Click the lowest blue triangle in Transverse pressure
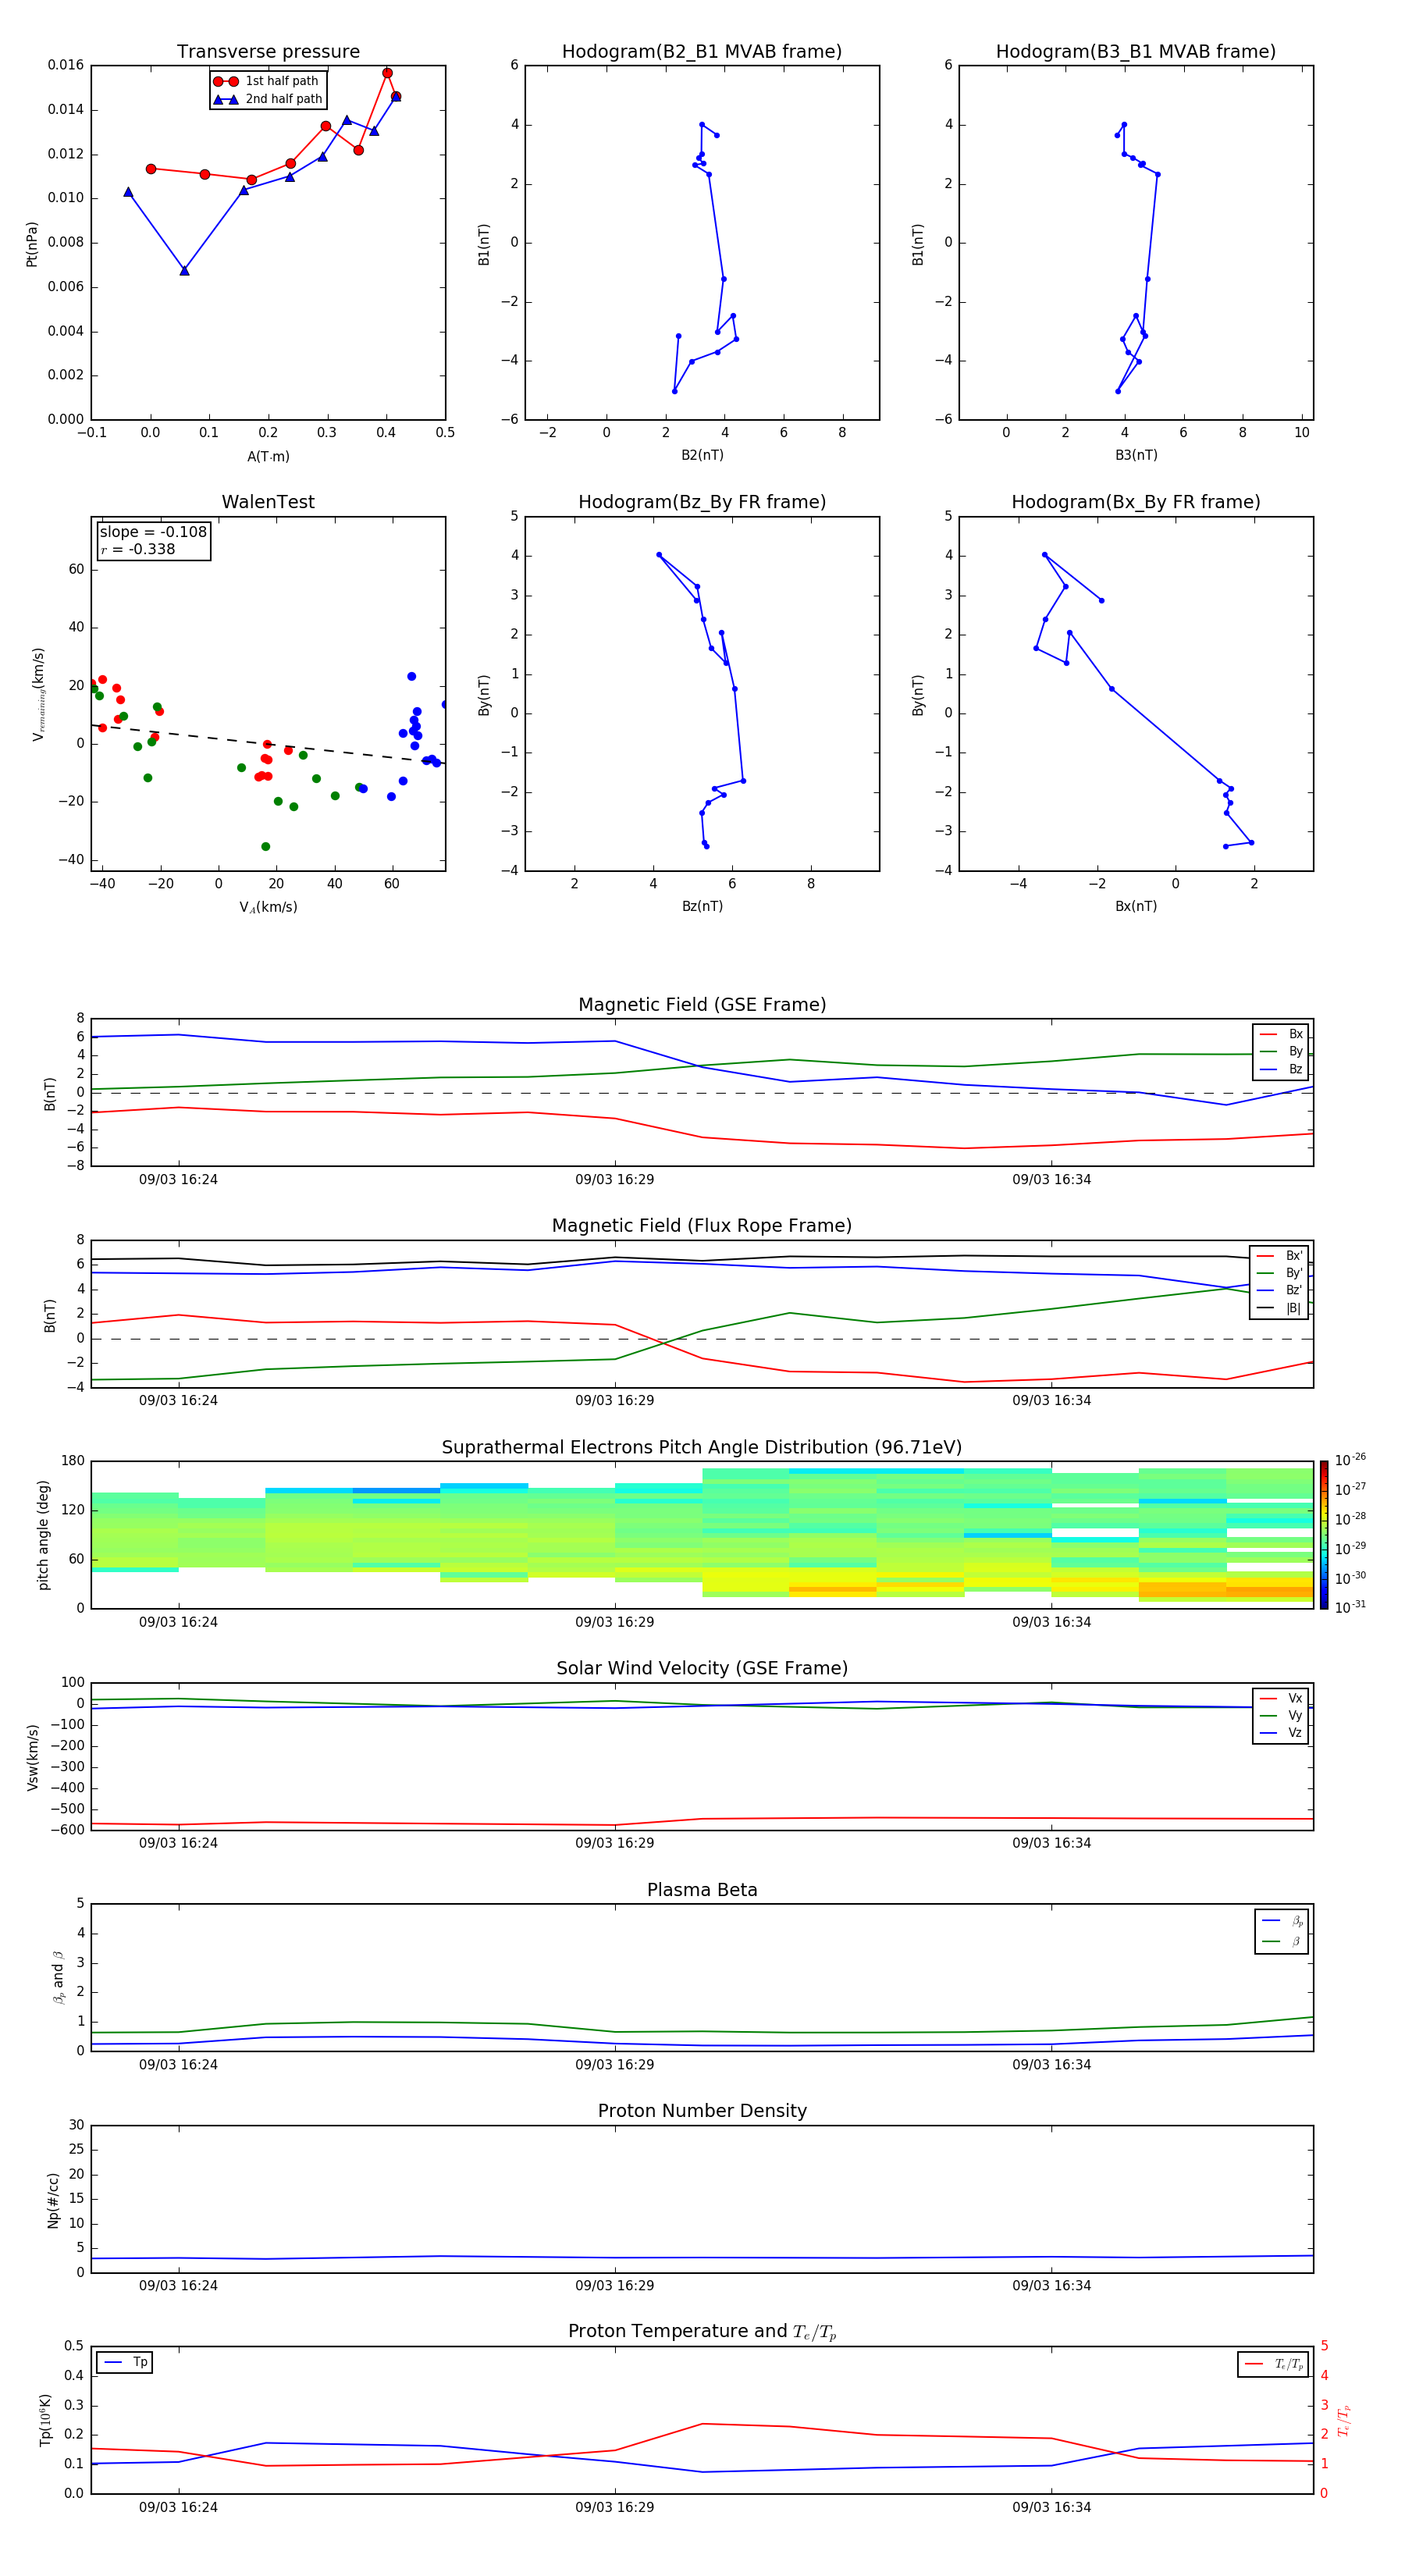 coord(184,270)
